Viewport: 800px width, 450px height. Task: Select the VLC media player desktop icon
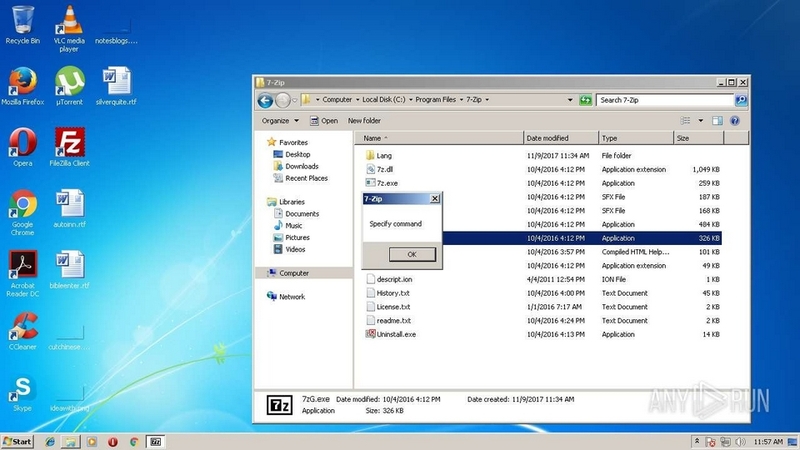point(68,20)
